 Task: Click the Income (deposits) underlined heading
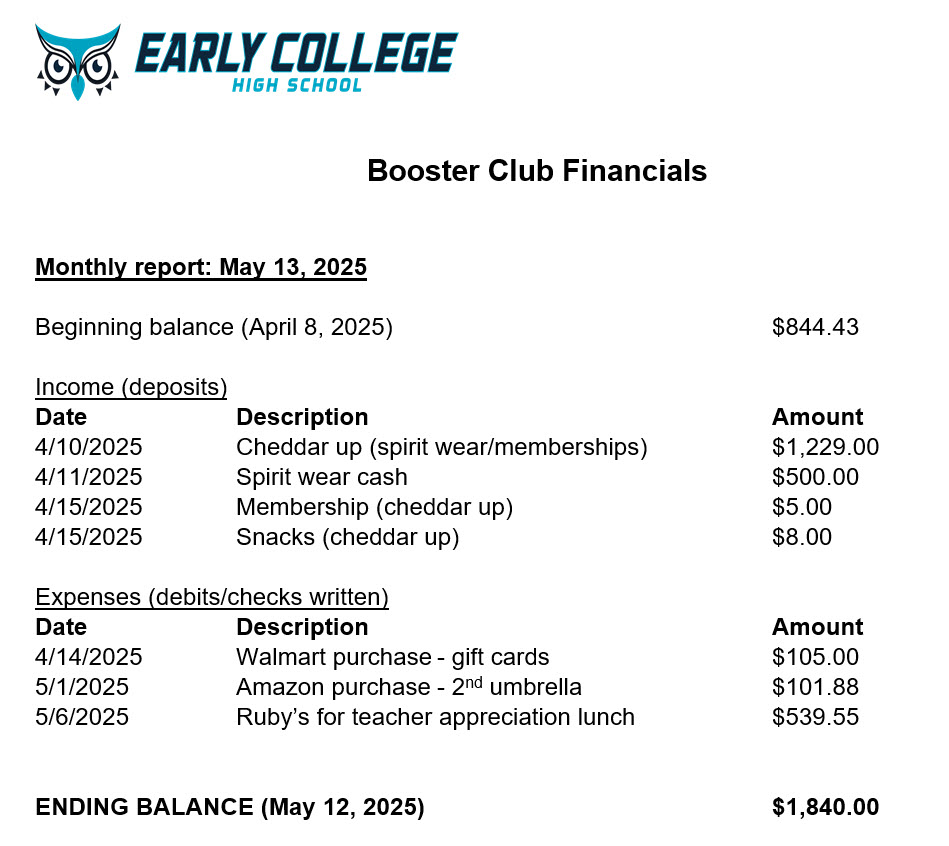(131, 387)
